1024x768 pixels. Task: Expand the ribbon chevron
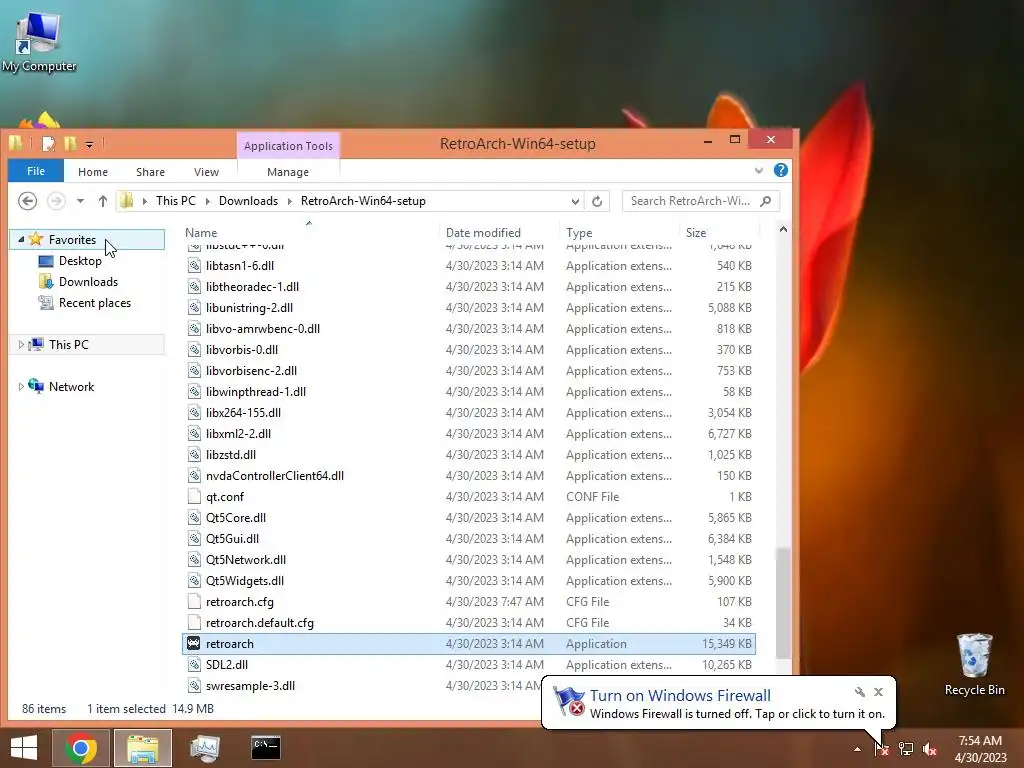click(x=758, y=170)
